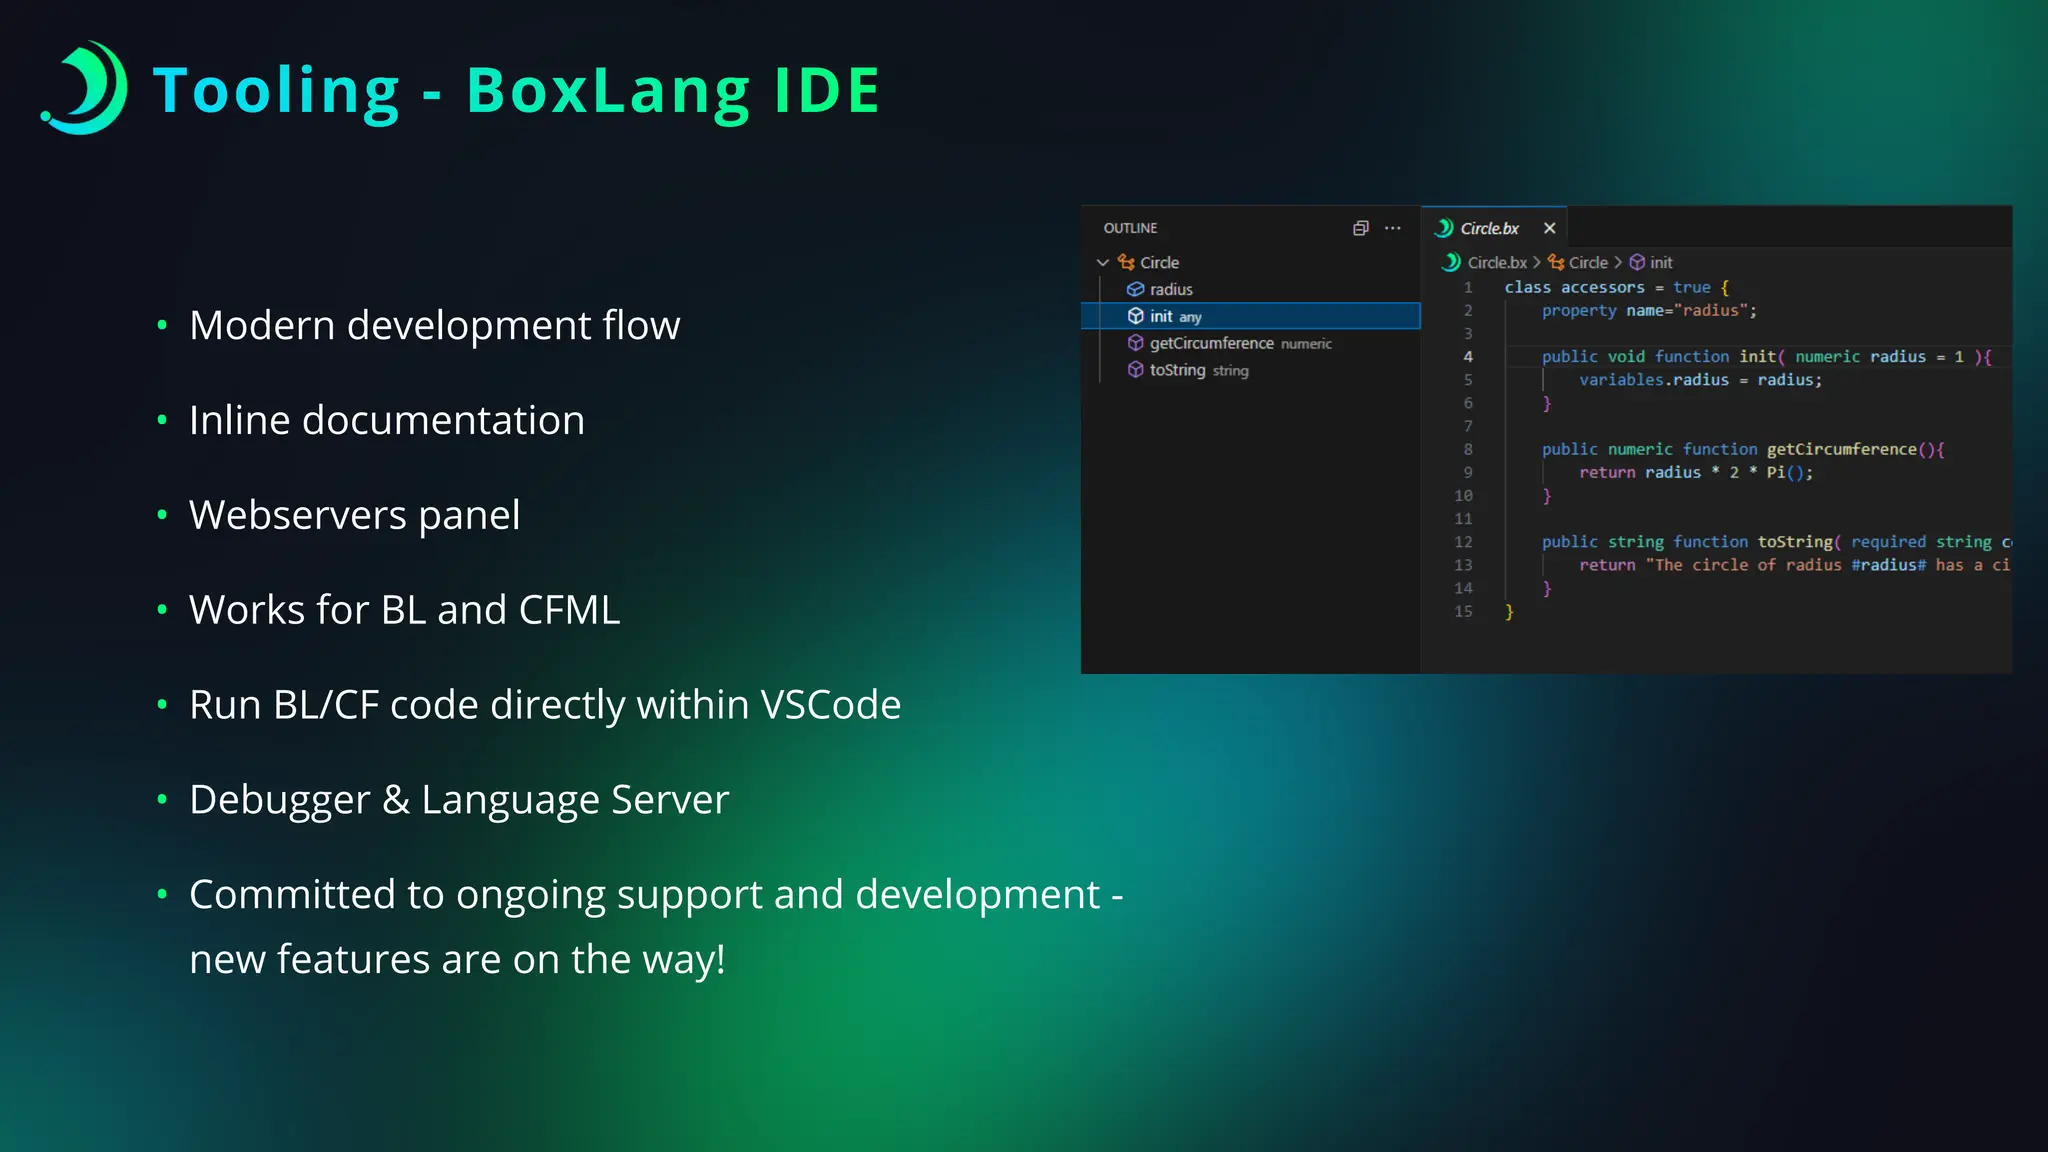Screen dimensions: 2048x1152
Task: Click the Circle class icon in outline
Action: pyautogui.click(x=1126, y=262)
